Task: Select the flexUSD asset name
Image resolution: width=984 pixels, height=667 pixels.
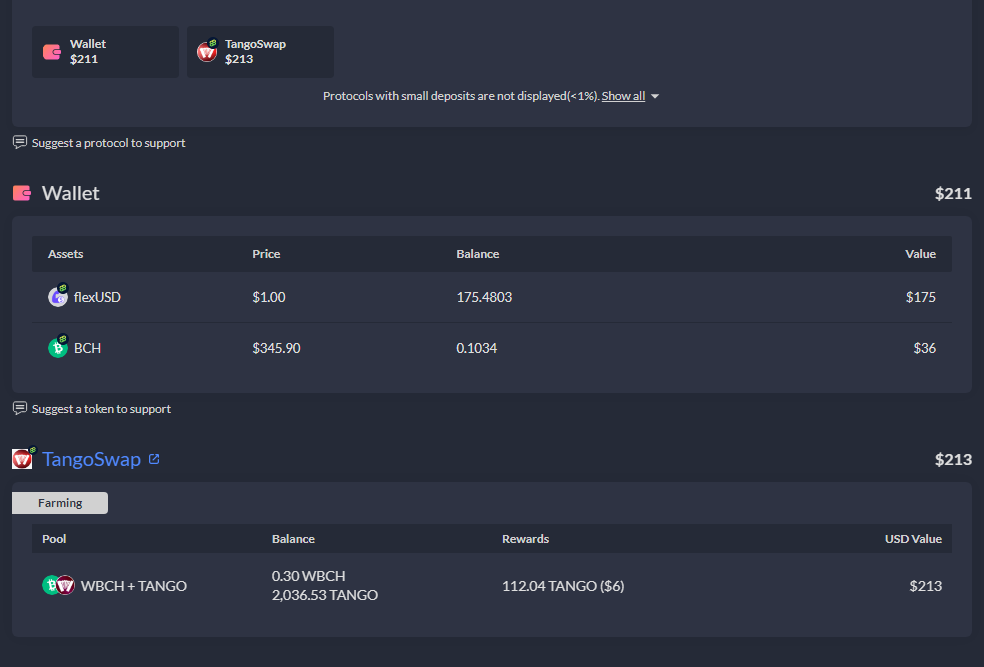Action: (x=97, y=297)
